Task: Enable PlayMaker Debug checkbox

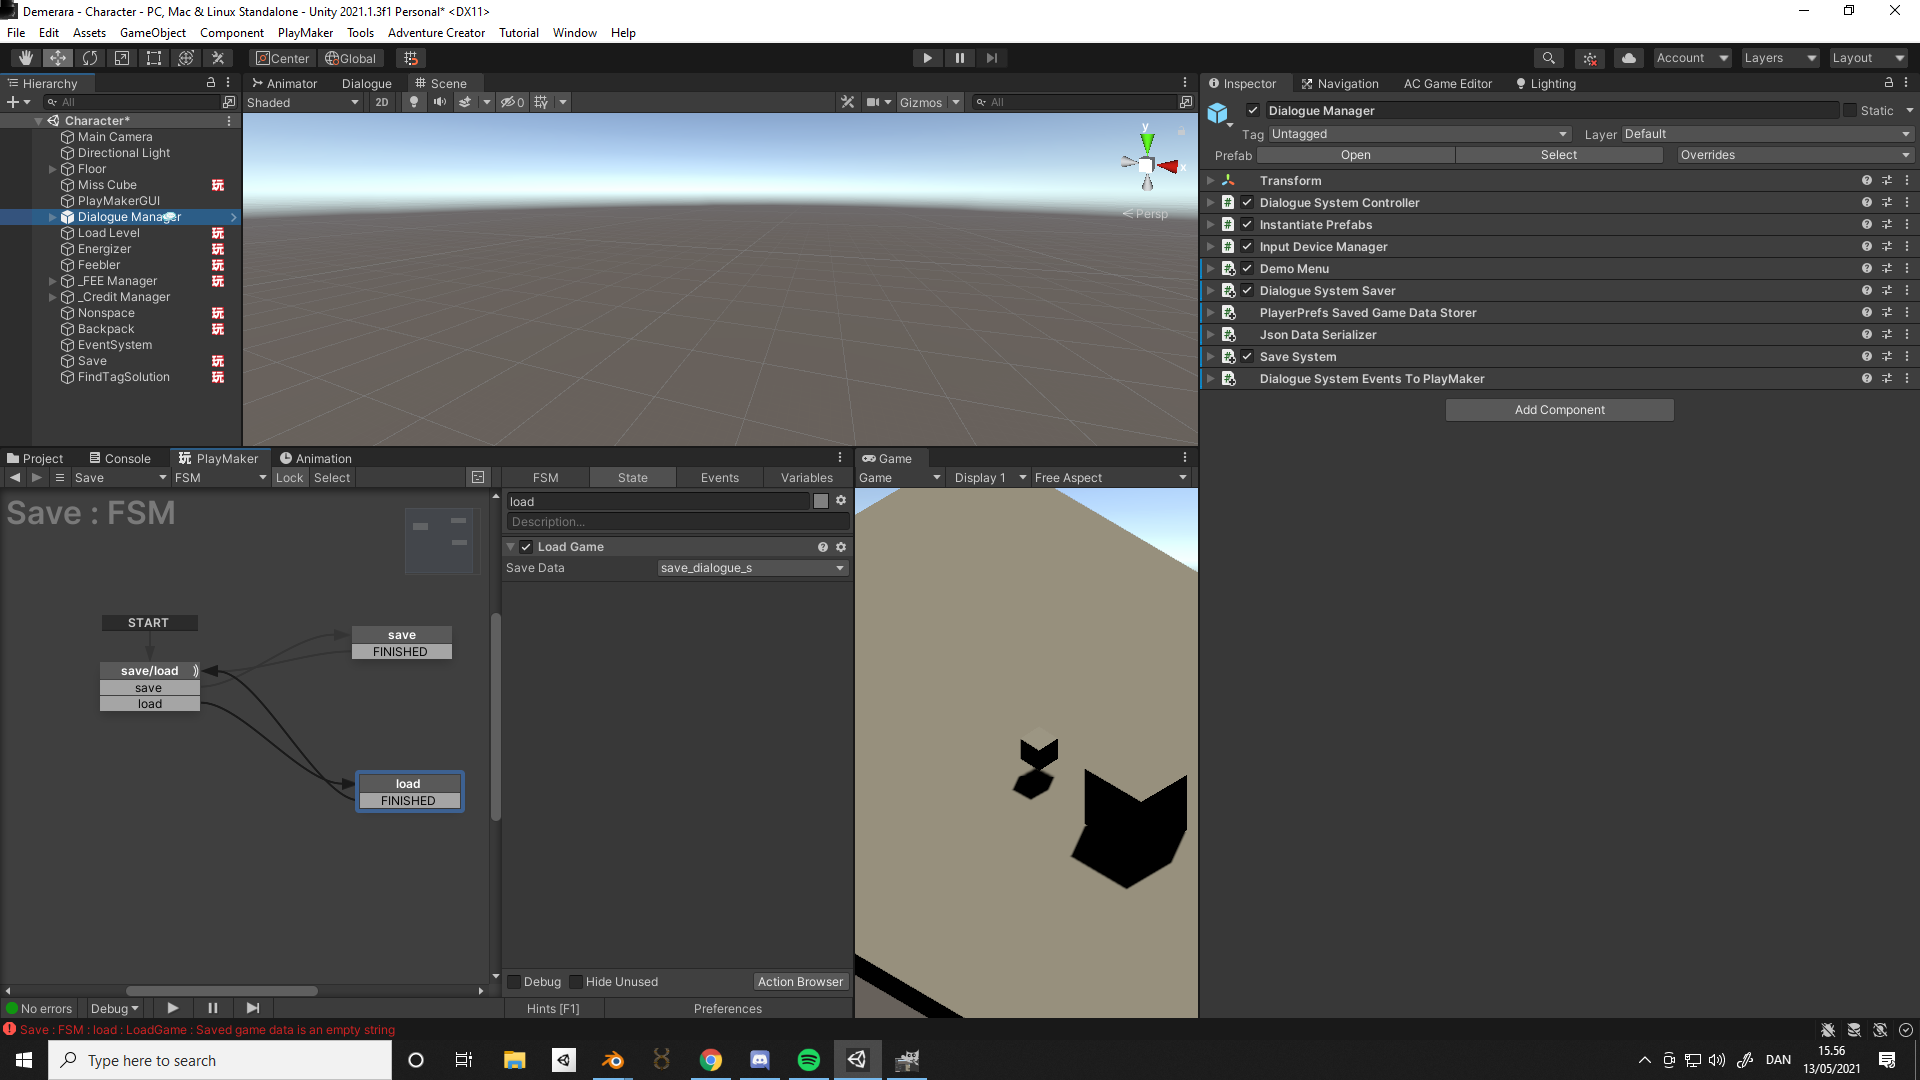Action: [514, 982]
